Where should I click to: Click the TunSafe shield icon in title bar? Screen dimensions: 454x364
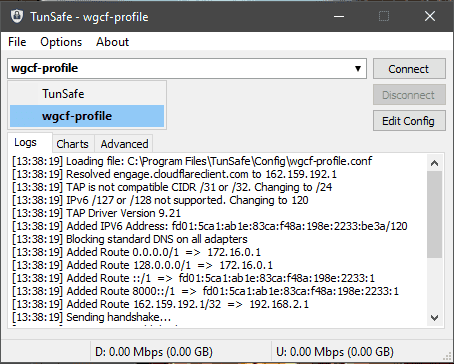(x=17, y=16)
